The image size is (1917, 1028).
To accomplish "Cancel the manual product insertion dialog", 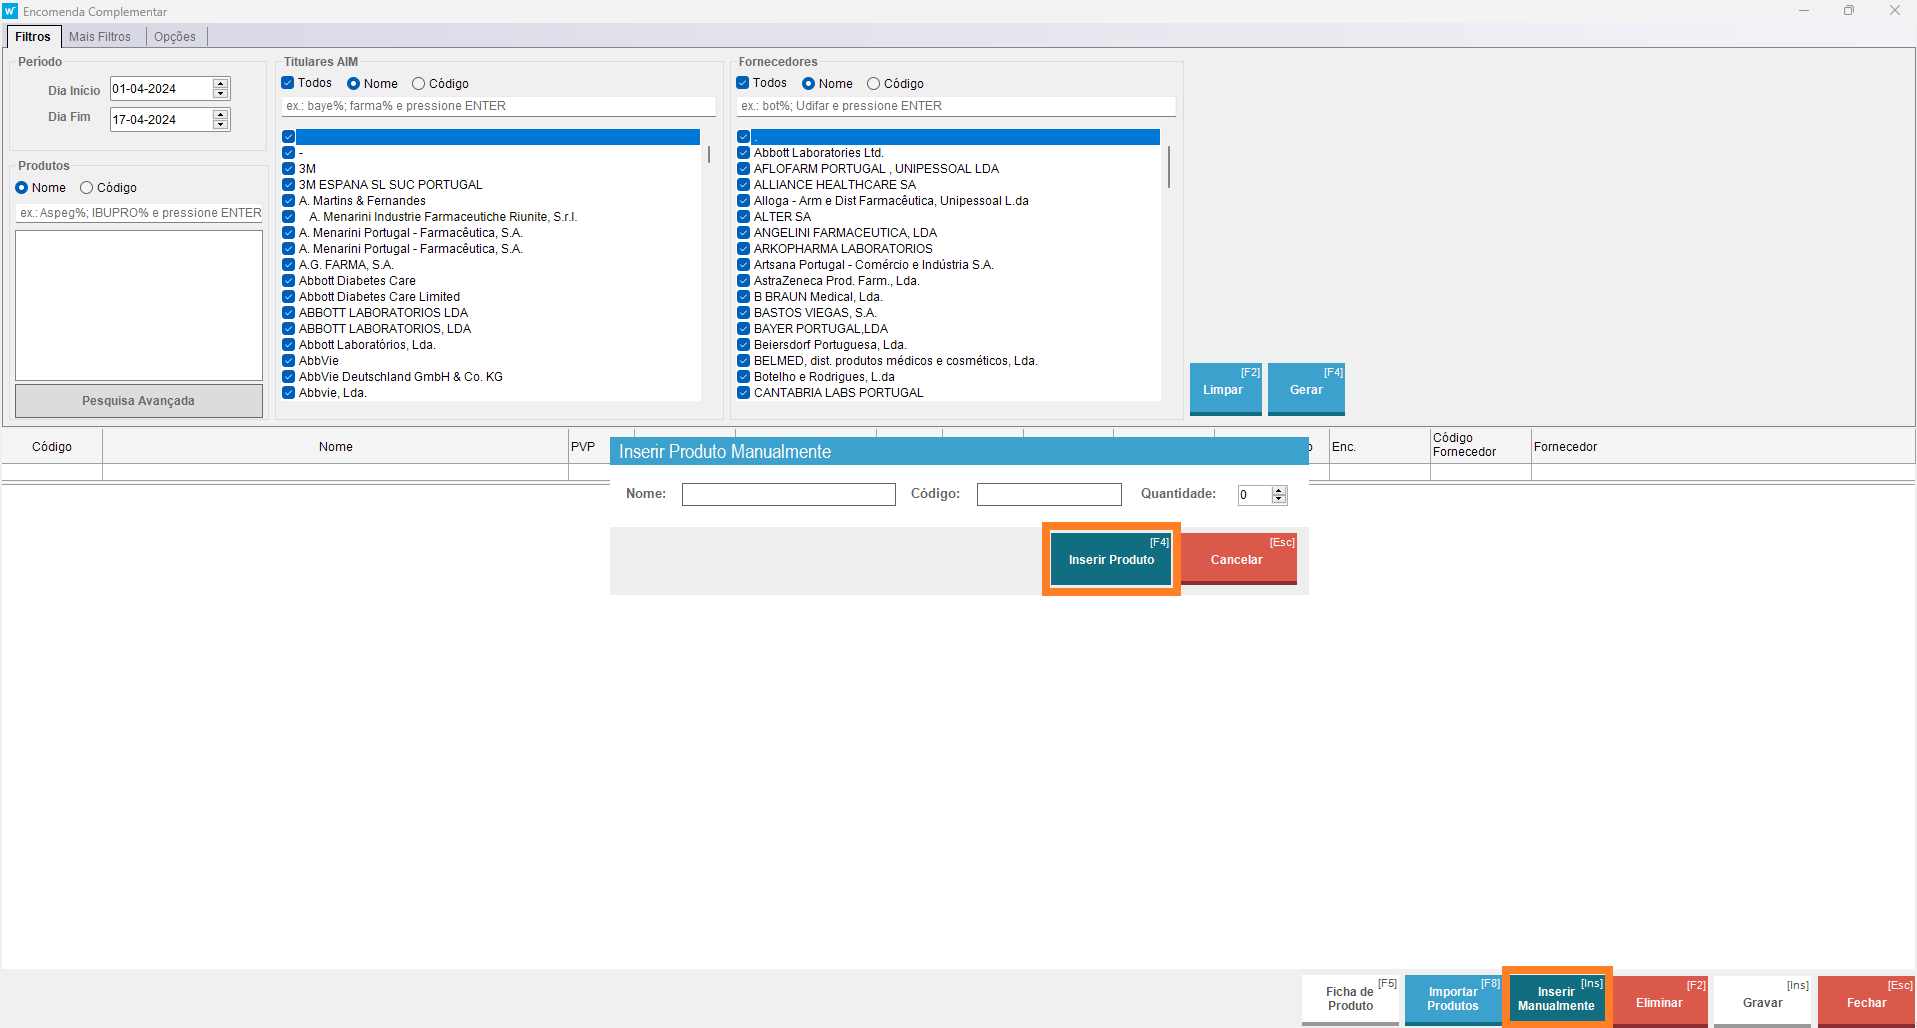I will (1237, 559).
